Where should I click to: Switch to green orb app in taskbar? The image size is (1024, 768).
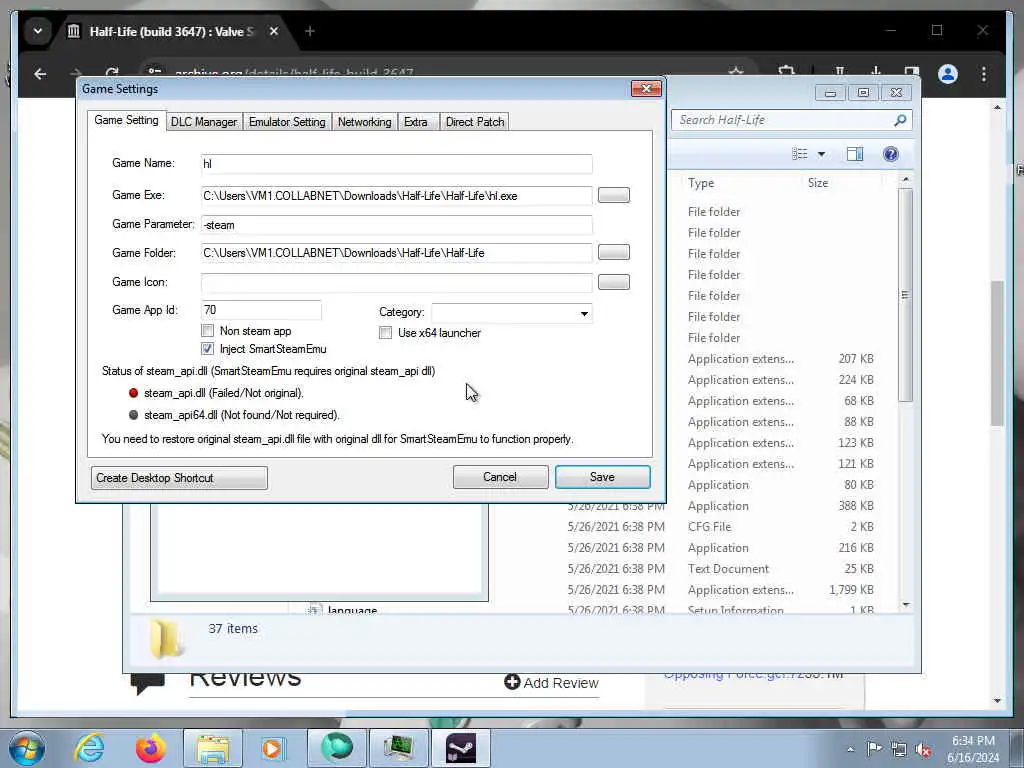tap(337, 748)
